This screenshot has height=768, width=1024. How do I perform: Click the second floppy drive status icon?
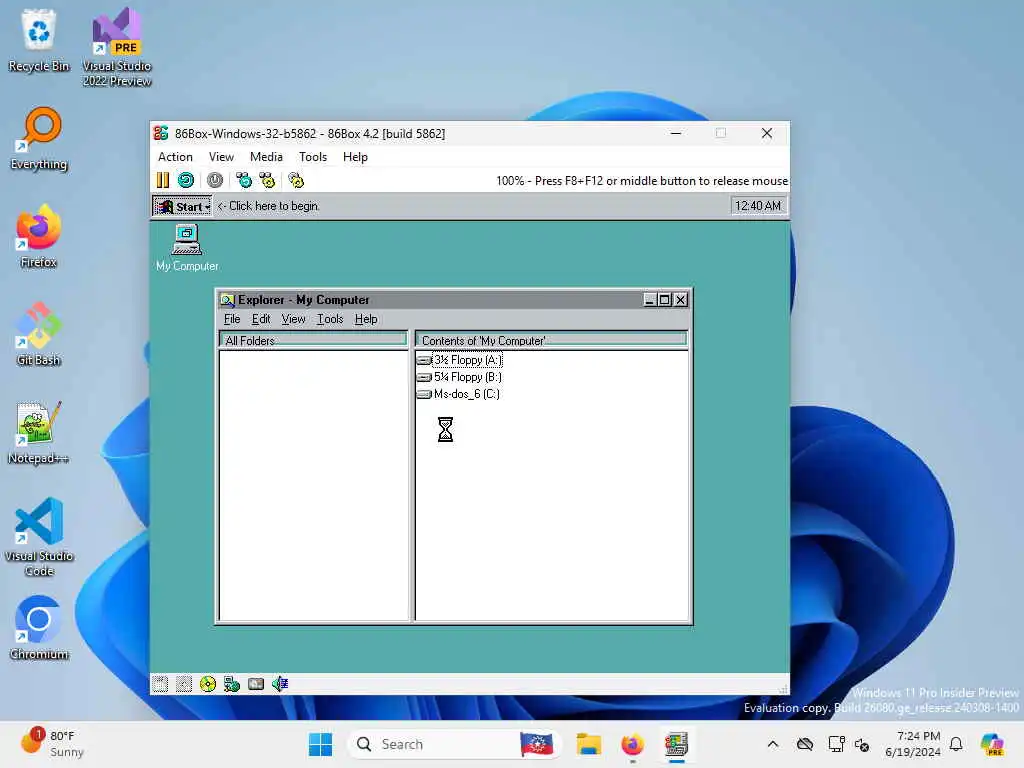184,684
